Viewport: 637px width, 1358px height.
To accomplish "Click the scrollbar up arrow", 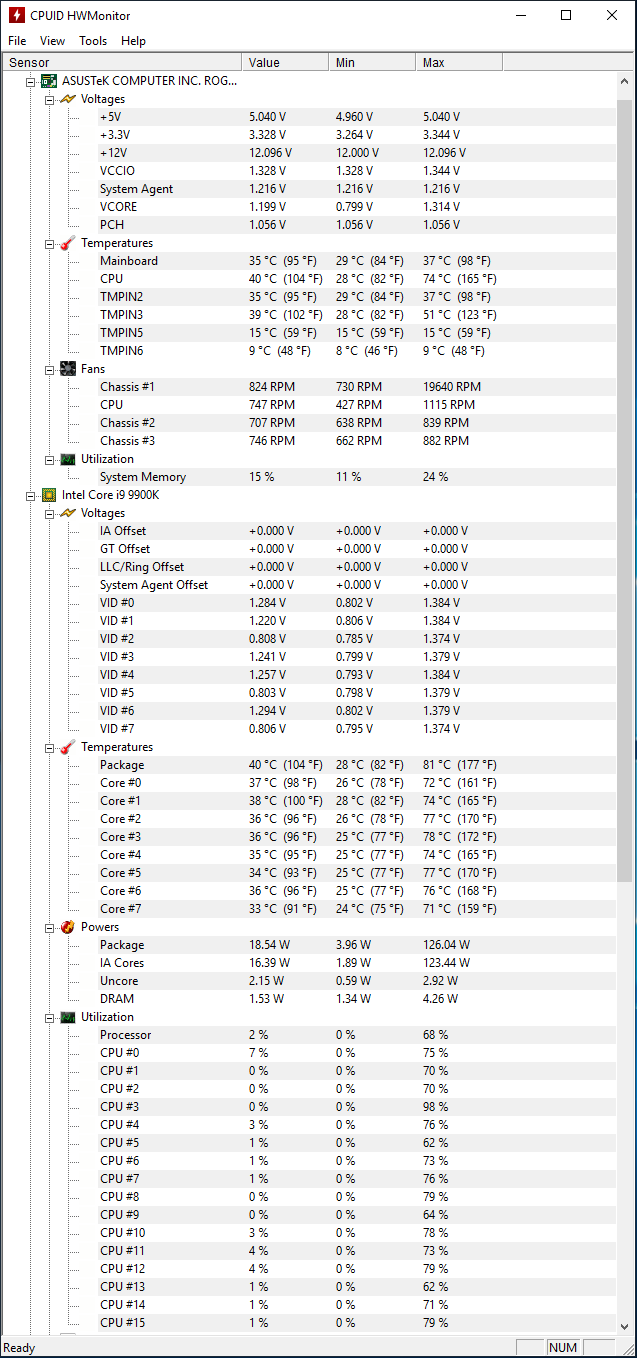I will point(625,80).
